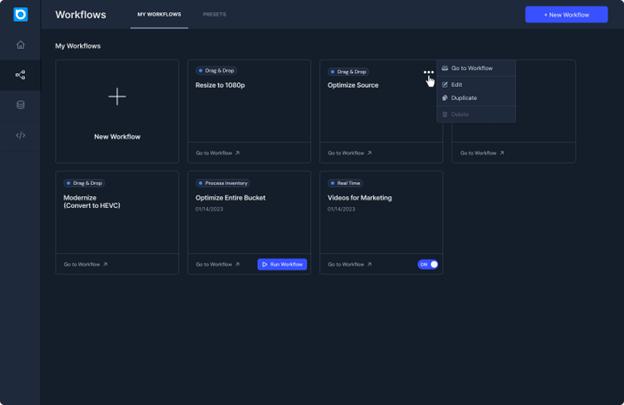Click the three-dot menu on Optimize Source

[x=428, y=72]
